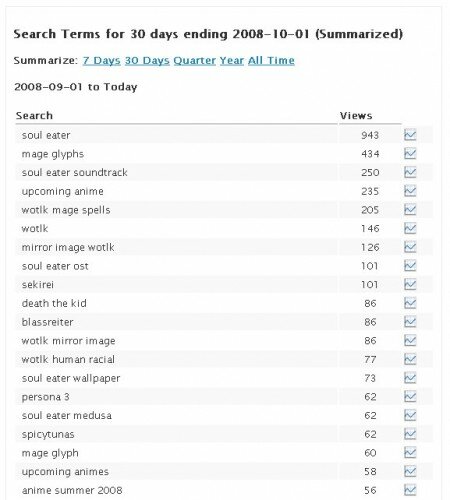
Task: Summarize by 7 Days
Action: (101, 60)
